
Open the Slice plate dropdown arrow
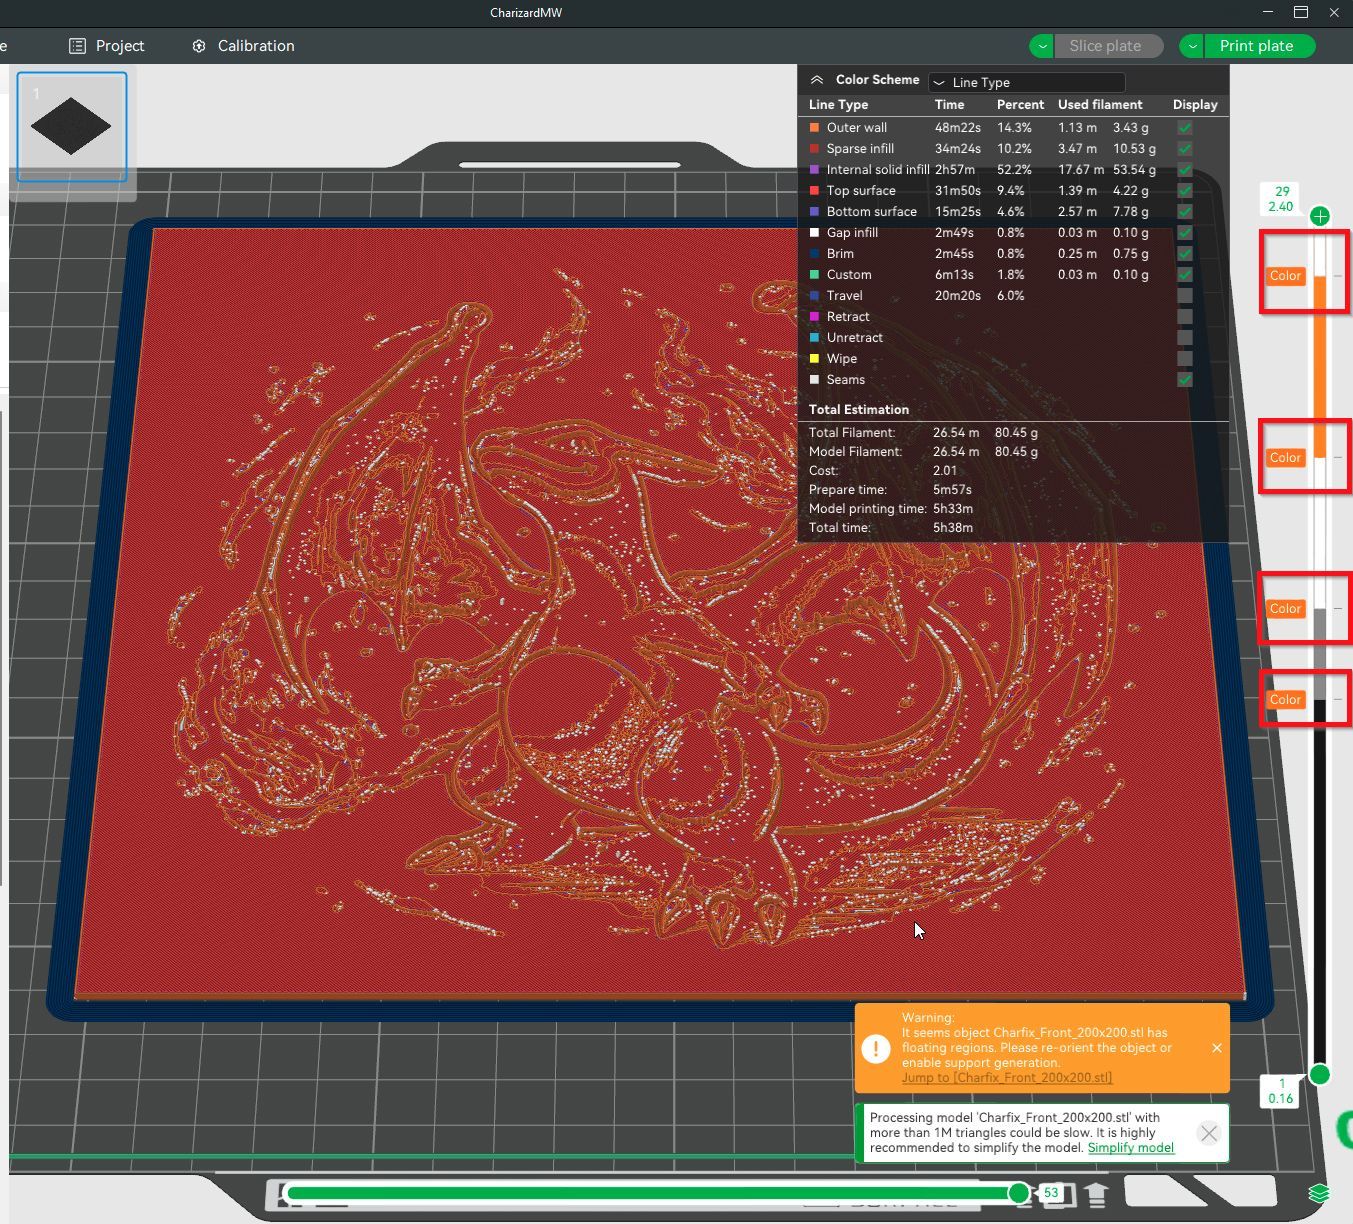click(1042, 46)
